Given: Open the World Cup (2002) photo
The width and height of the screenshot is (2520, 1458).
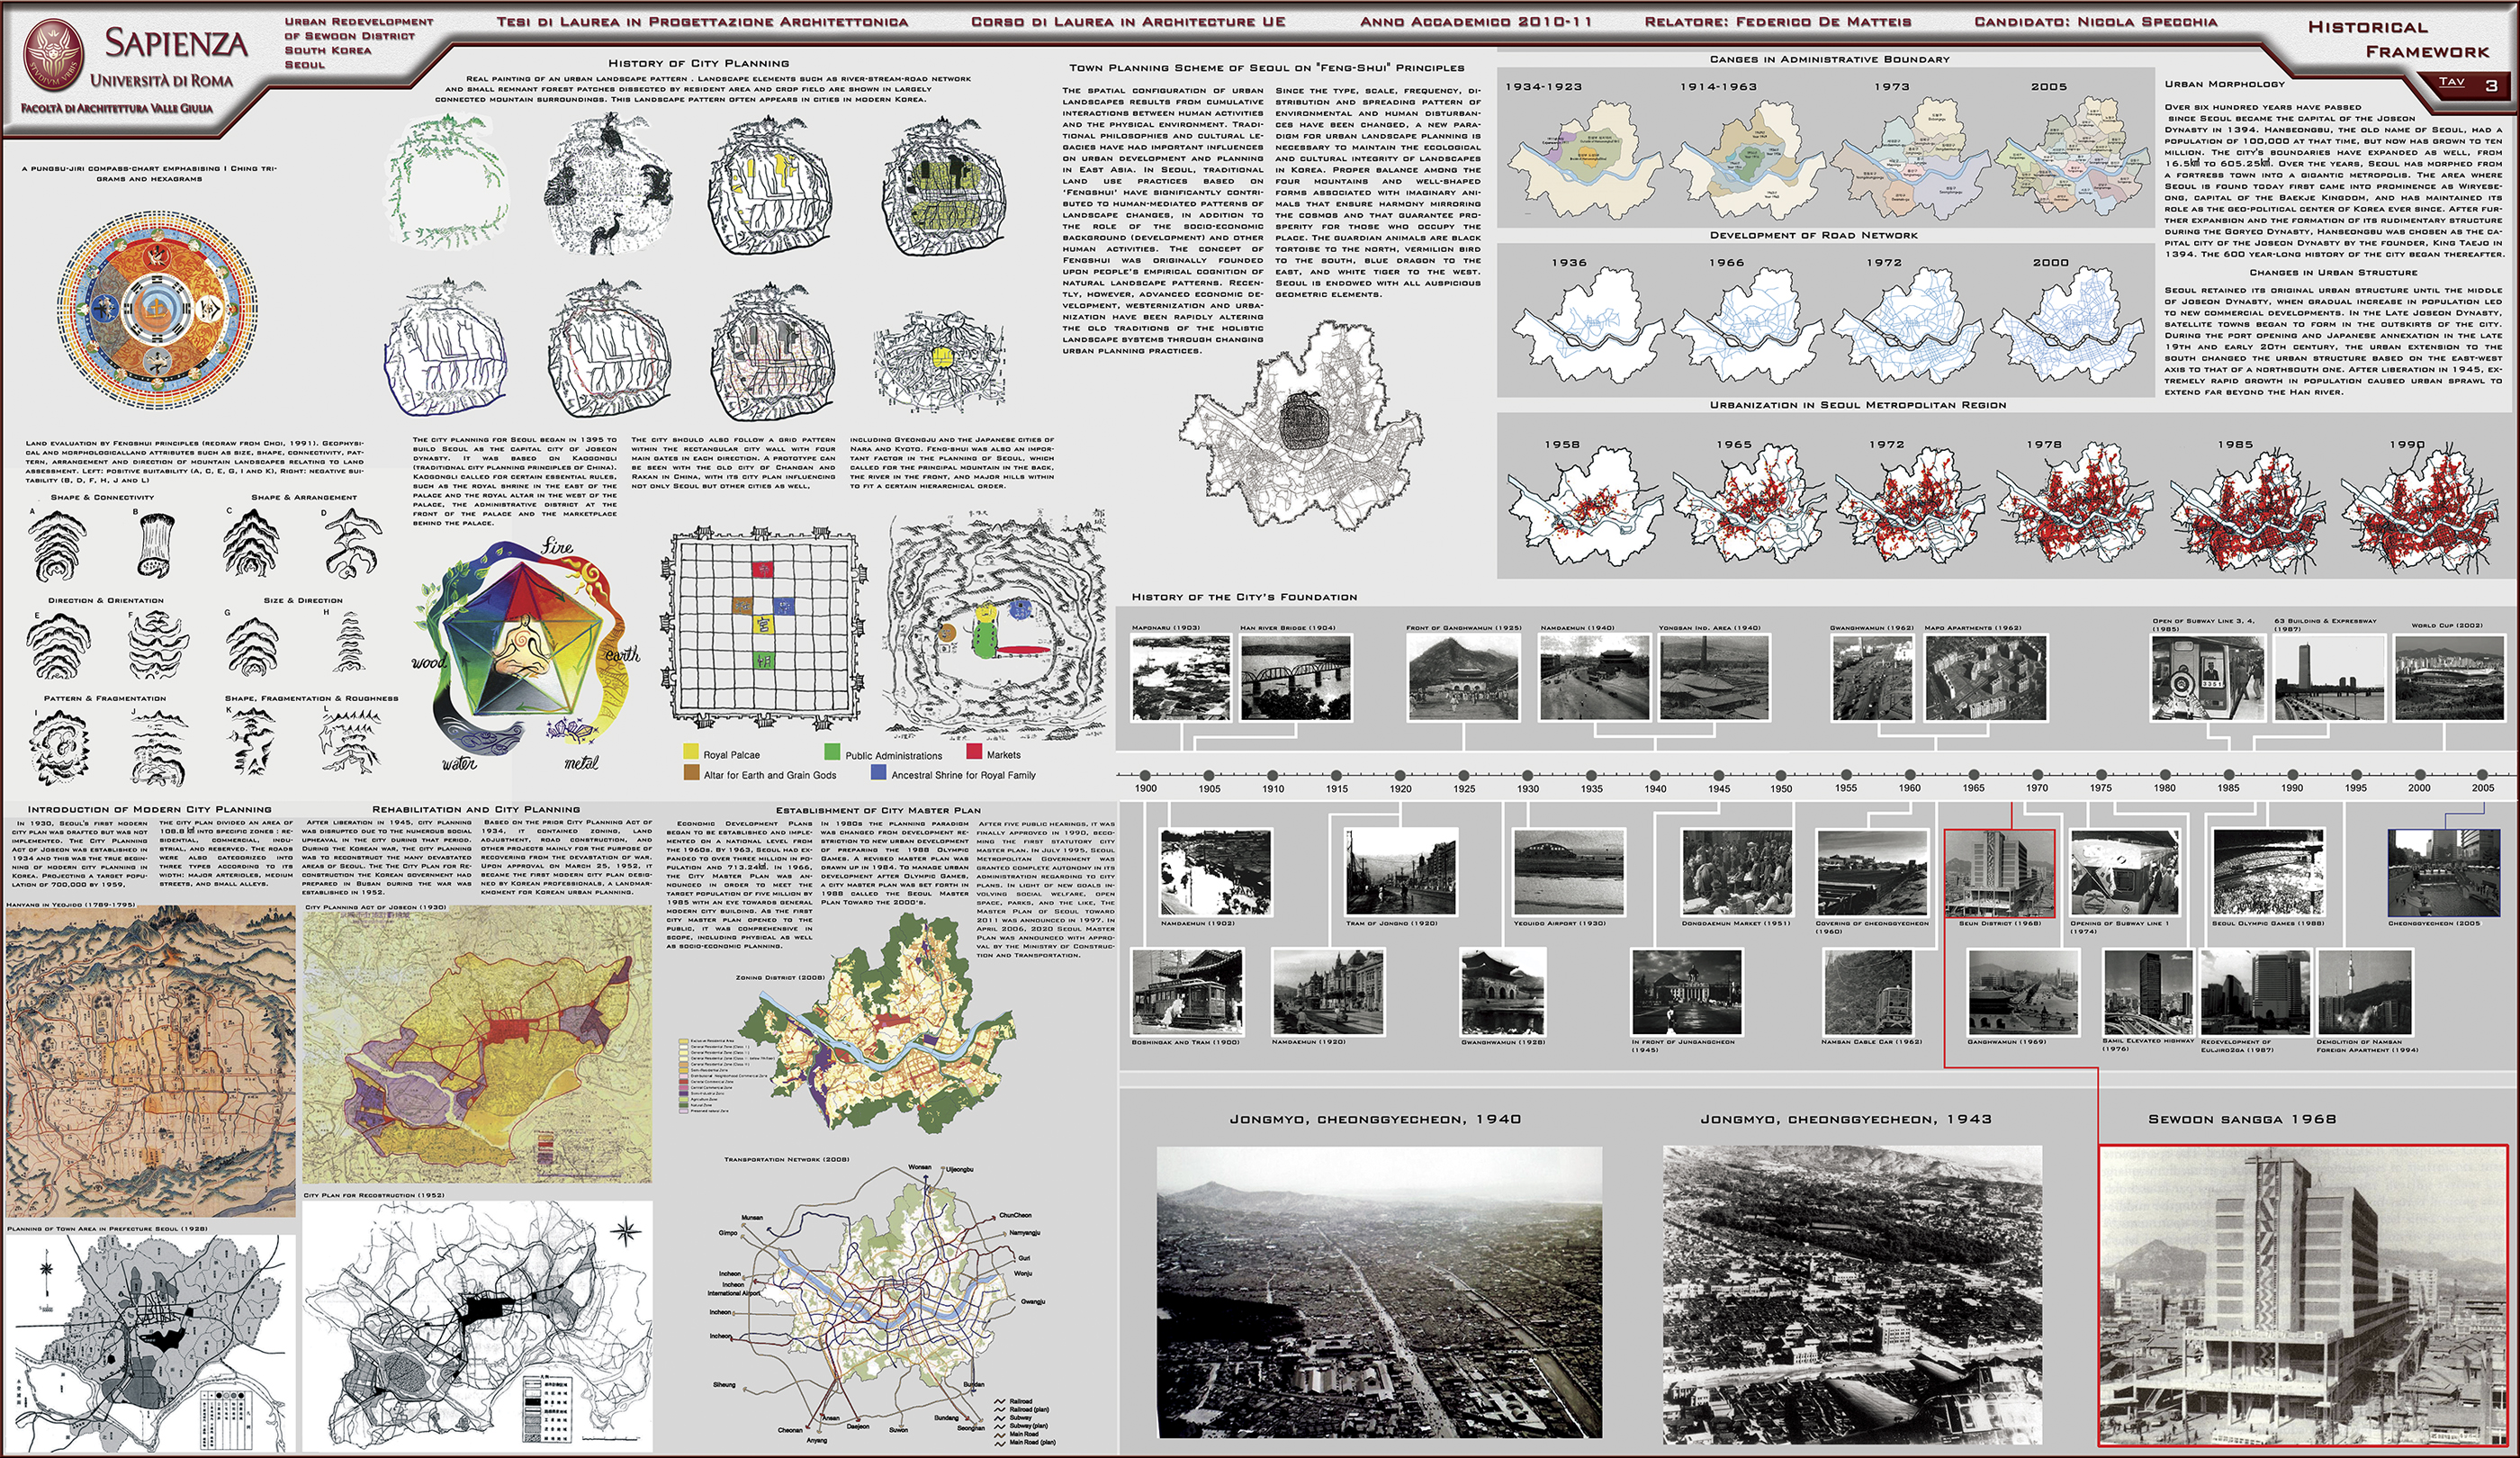Looking at the screenshot, I should tap(2449, 677).
